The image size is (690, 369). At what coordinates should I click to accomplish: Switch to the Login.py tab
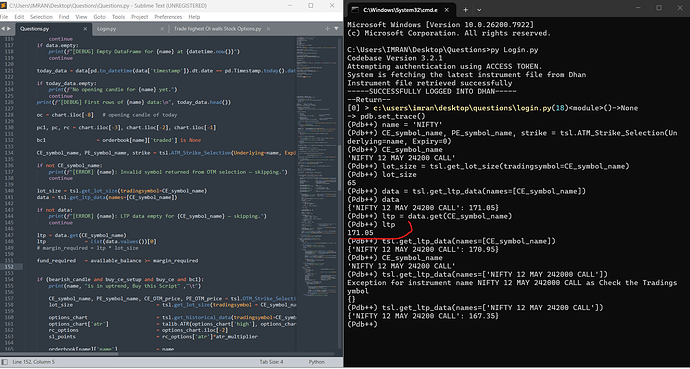coord(130,29)
